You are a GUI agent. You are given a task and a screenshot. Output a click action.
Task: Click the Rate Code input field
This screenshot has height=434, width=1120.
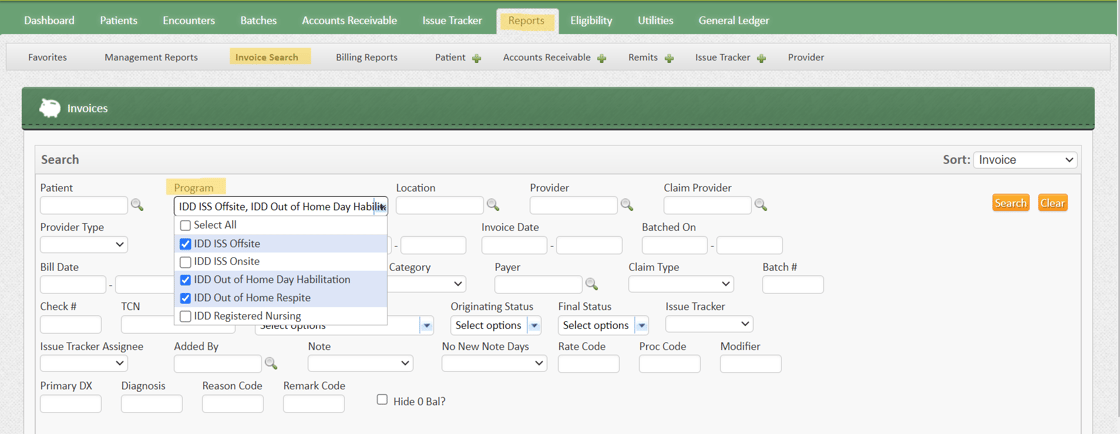pos(589,363)
